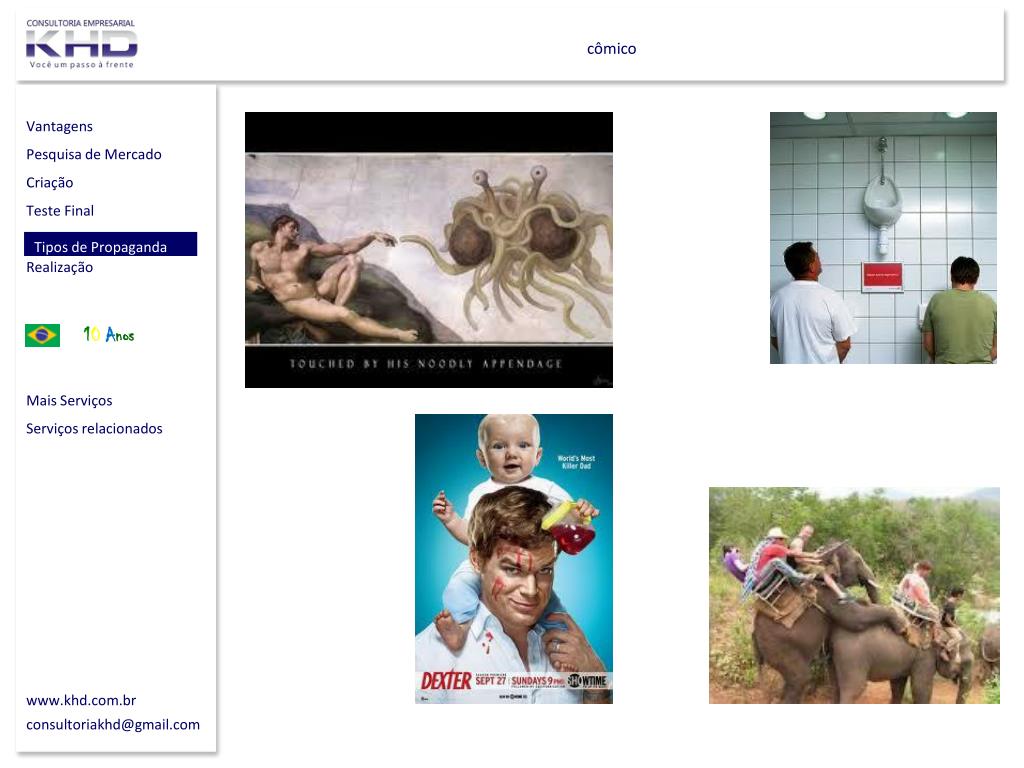Image resolution: width=1024 pixels, height=768 pixels.
Task: Open the Dexter Showtime poster image
Action: click(x=514, y=559)
